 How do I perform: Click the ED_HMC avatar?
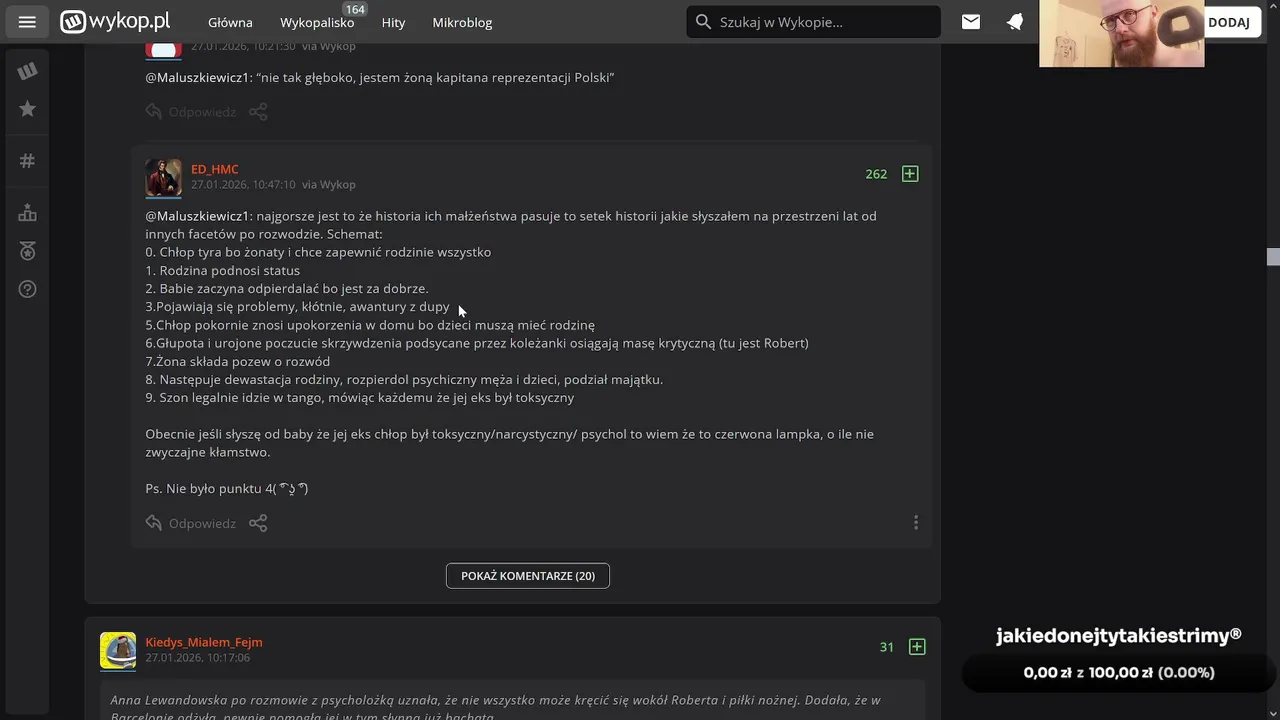pos(163,177)
